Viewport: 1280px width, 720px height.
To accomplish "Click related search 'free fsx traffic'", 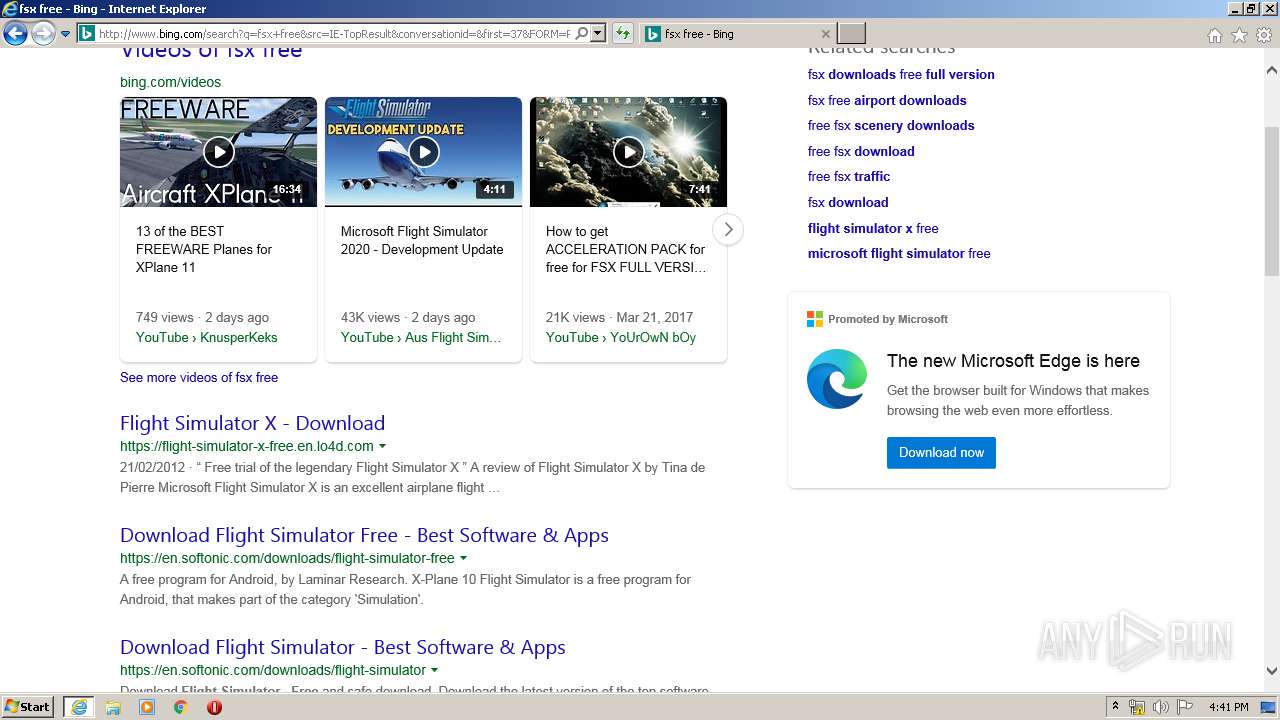I will (x=849, y=176).
